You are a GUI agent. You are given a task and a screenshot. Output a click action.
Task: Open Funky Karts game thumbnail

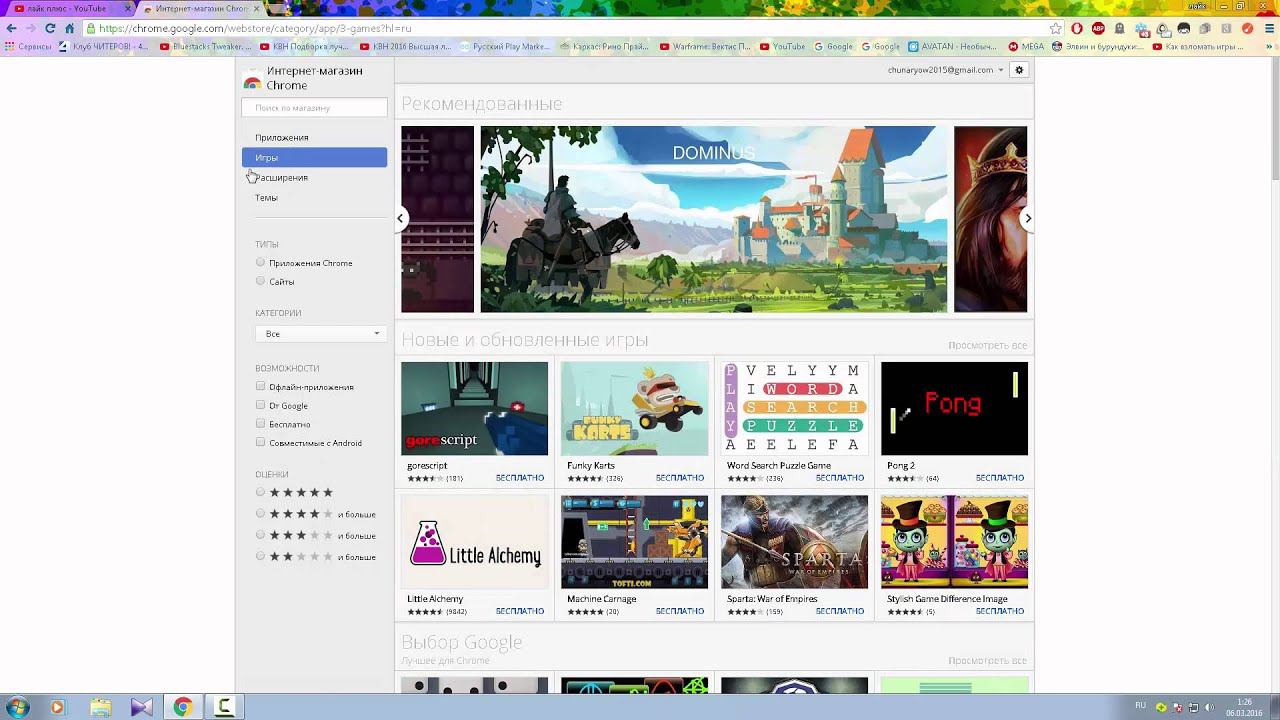tap(634, 409)
